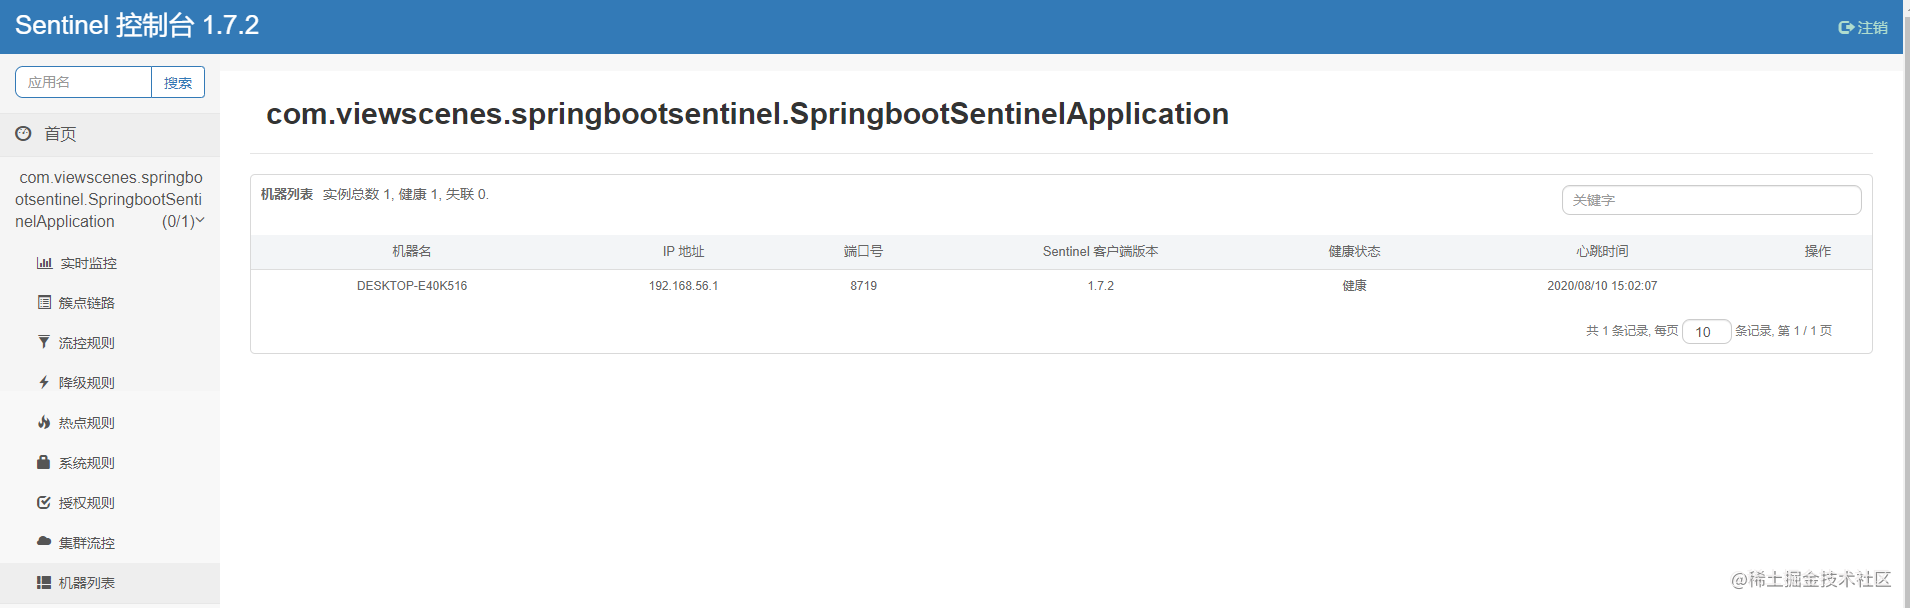Click the lightning bolt icon for 降级规则
The height and width of the screenshot is (608, 1910).
[44, 382]
